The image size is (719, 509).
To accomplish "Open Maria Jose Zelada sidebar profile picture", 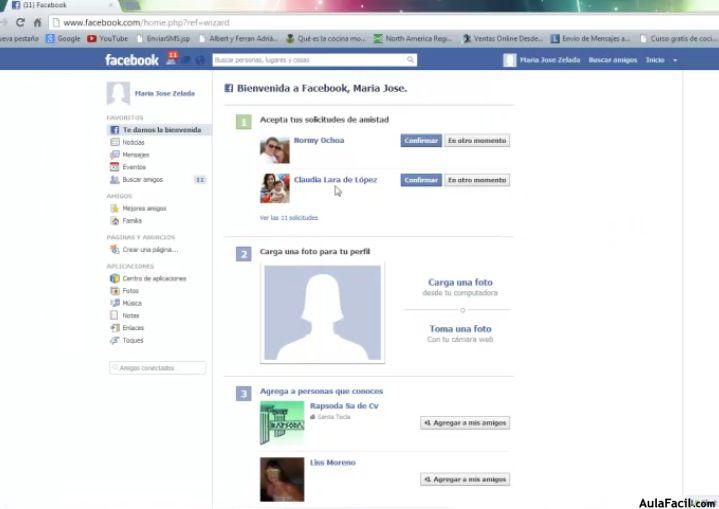I will pos(118,93).
